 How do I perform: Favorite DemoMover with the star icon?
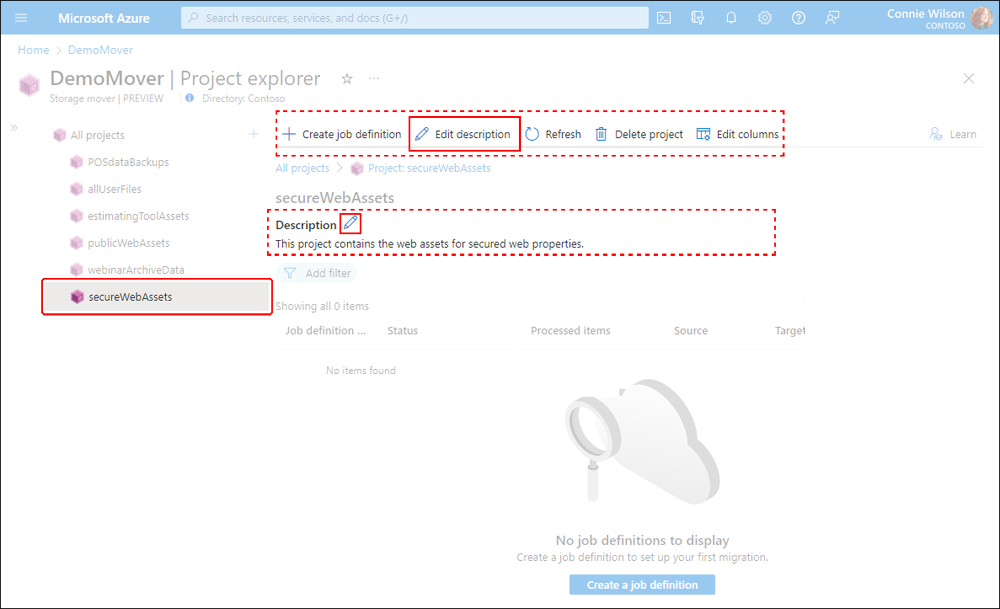pyautogui.click(x=347, y=78)
